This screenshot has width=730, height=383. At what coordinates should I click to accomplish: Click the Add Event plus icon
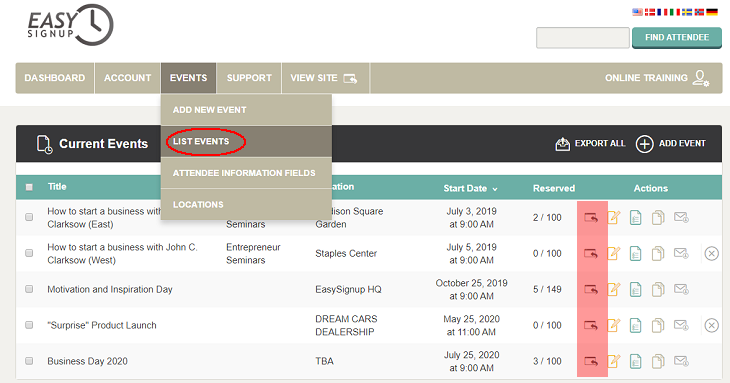pyautogui.click(x=644, y=144)
